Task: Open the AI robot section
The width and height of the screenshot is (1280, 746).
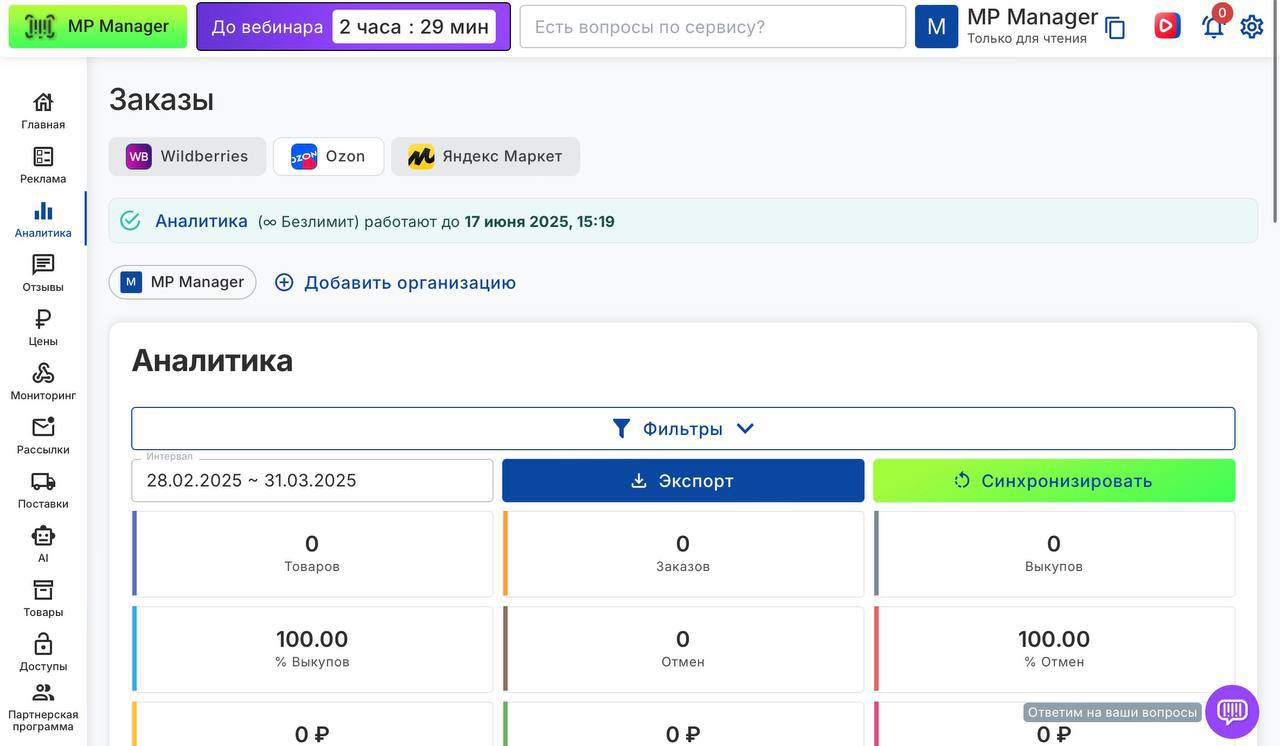Action: pos(43,543)
